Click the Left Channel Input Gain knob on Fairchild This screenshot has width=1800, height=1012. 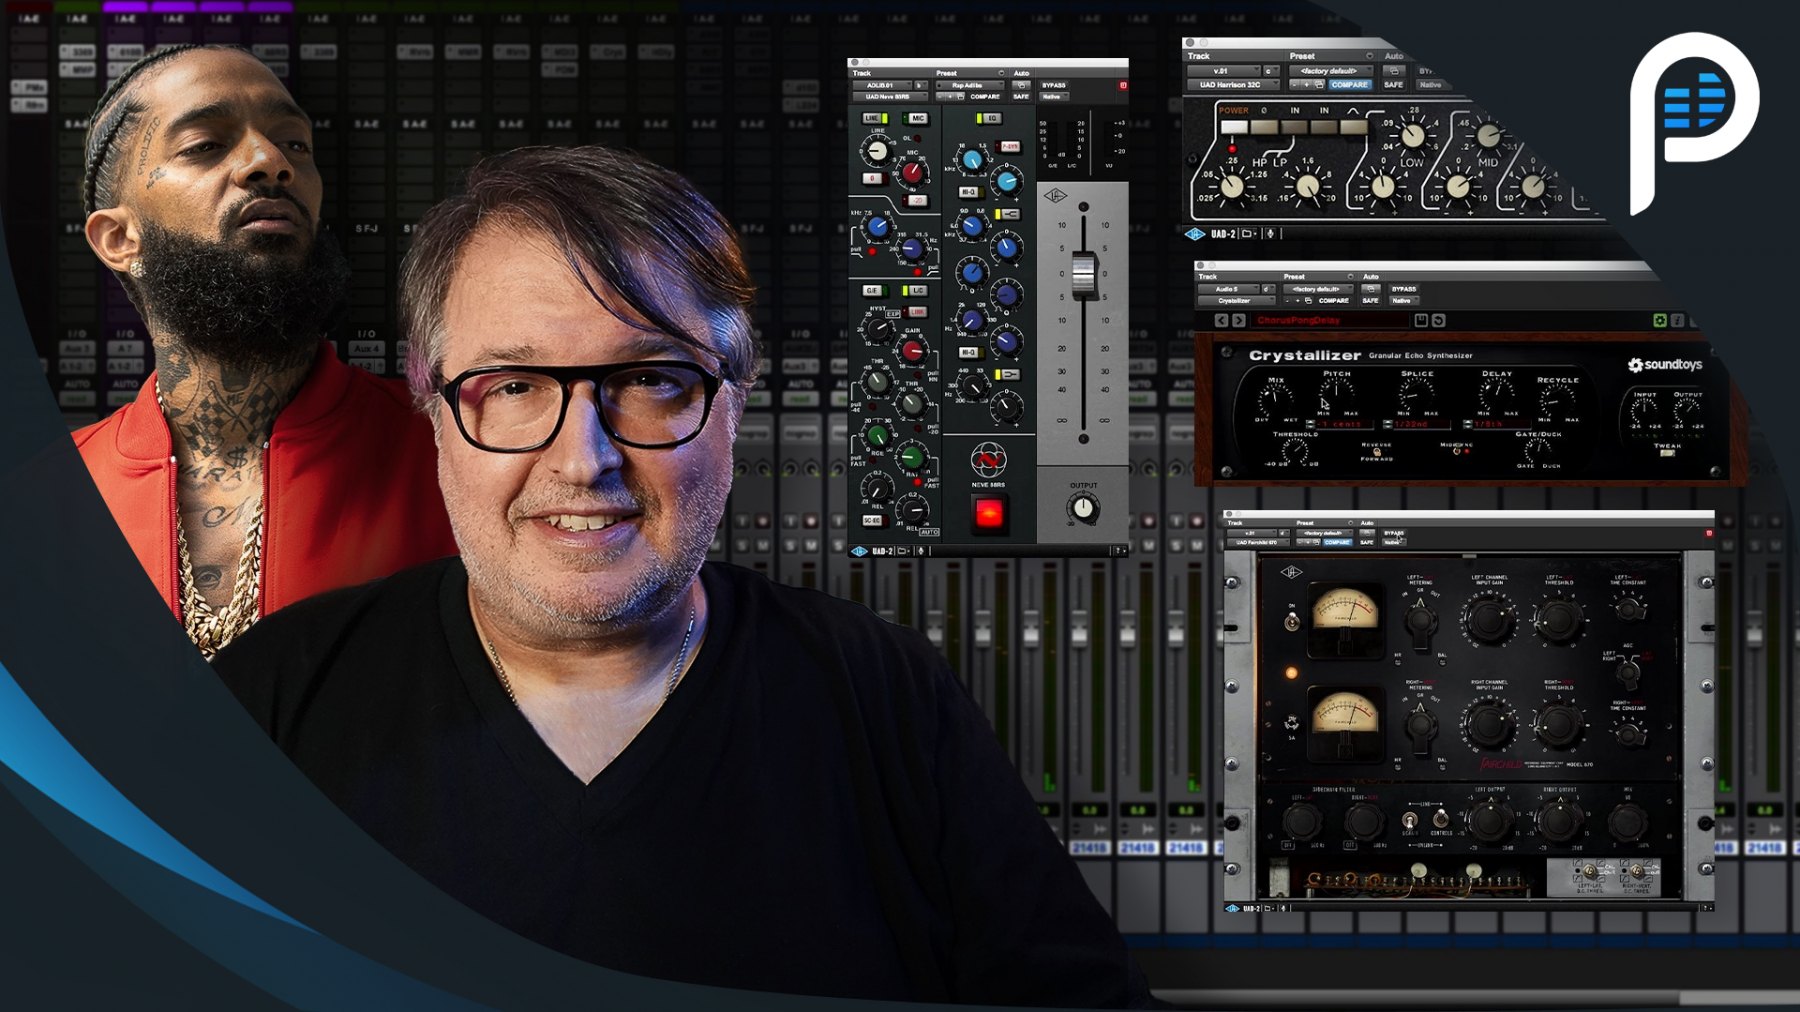pyautogui.click(x=1489, y=619)
